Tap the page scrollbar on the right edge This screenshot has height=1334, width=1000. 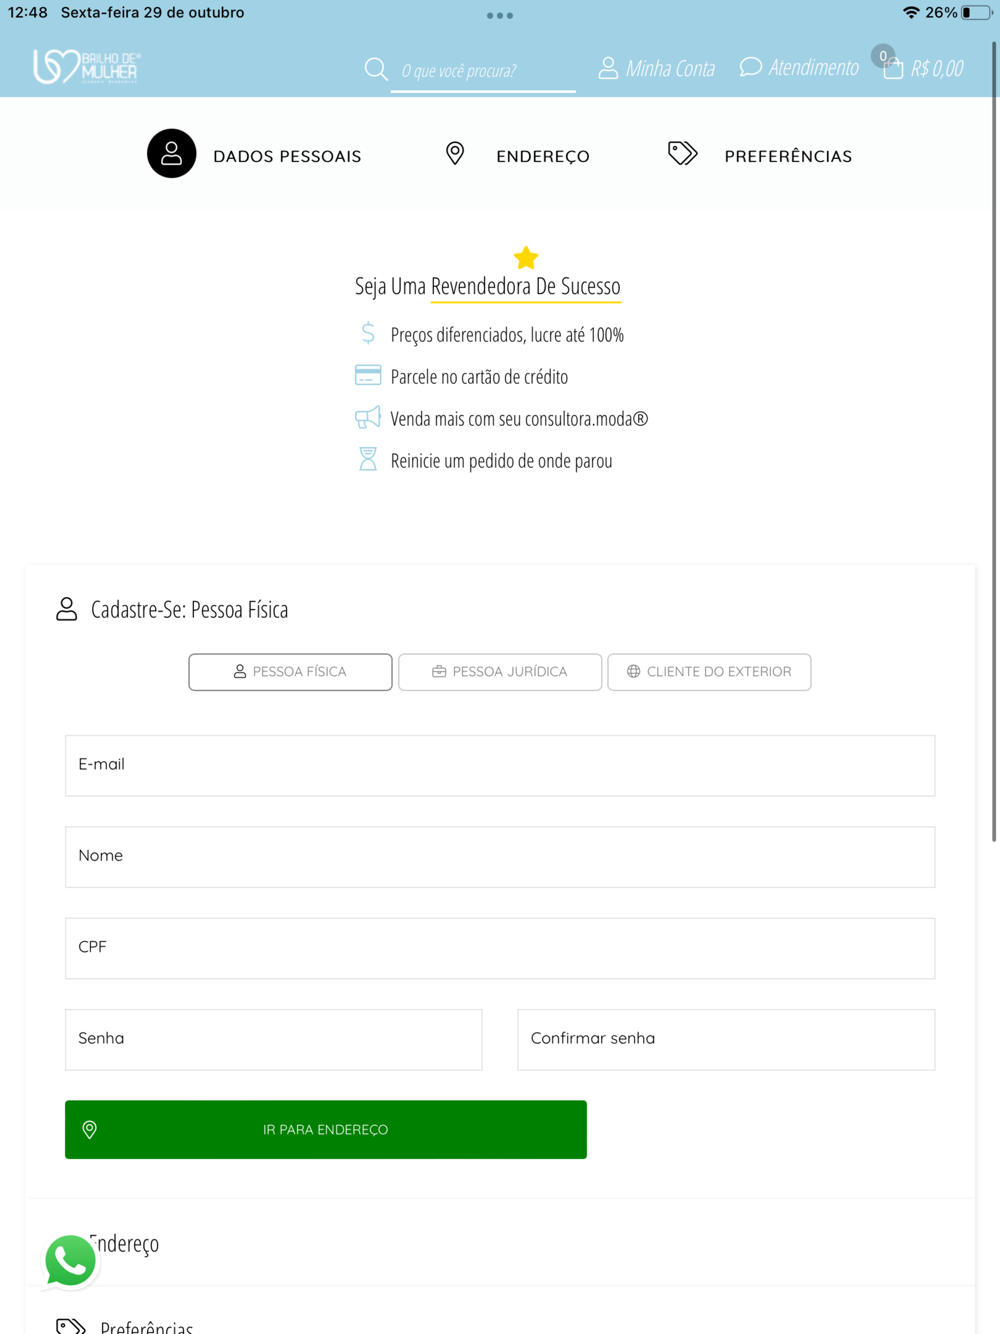pos(994,441)
